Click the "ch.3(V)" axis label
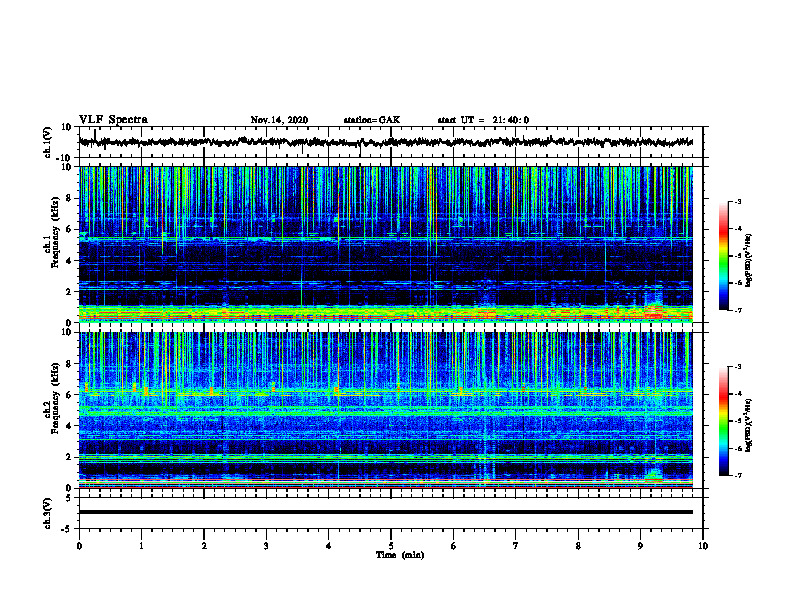Image resolution: width=792 pixels, height=612 pixels. click(48, 513)
